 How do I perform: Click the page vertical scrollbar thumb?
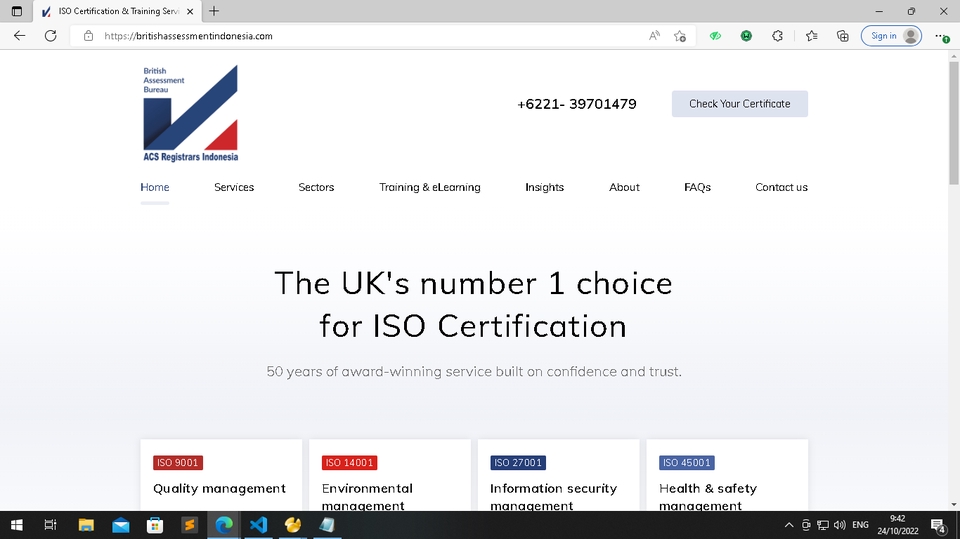[x=954, y=122]
